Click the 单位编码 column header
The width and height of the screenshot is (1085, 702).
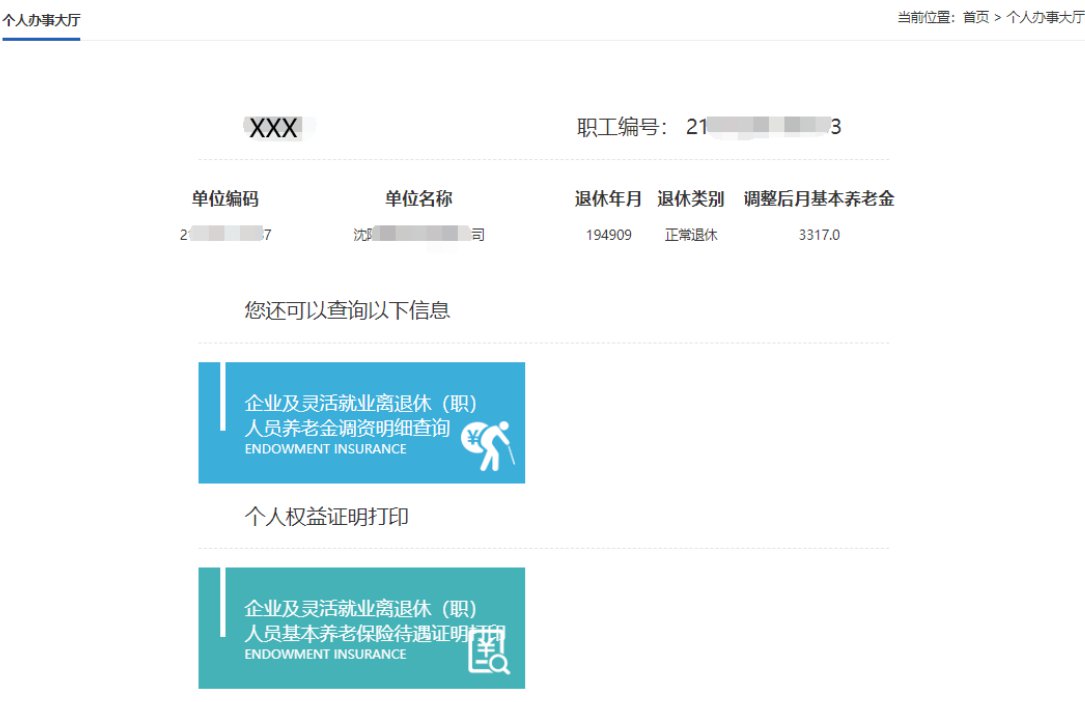point(225,199)
